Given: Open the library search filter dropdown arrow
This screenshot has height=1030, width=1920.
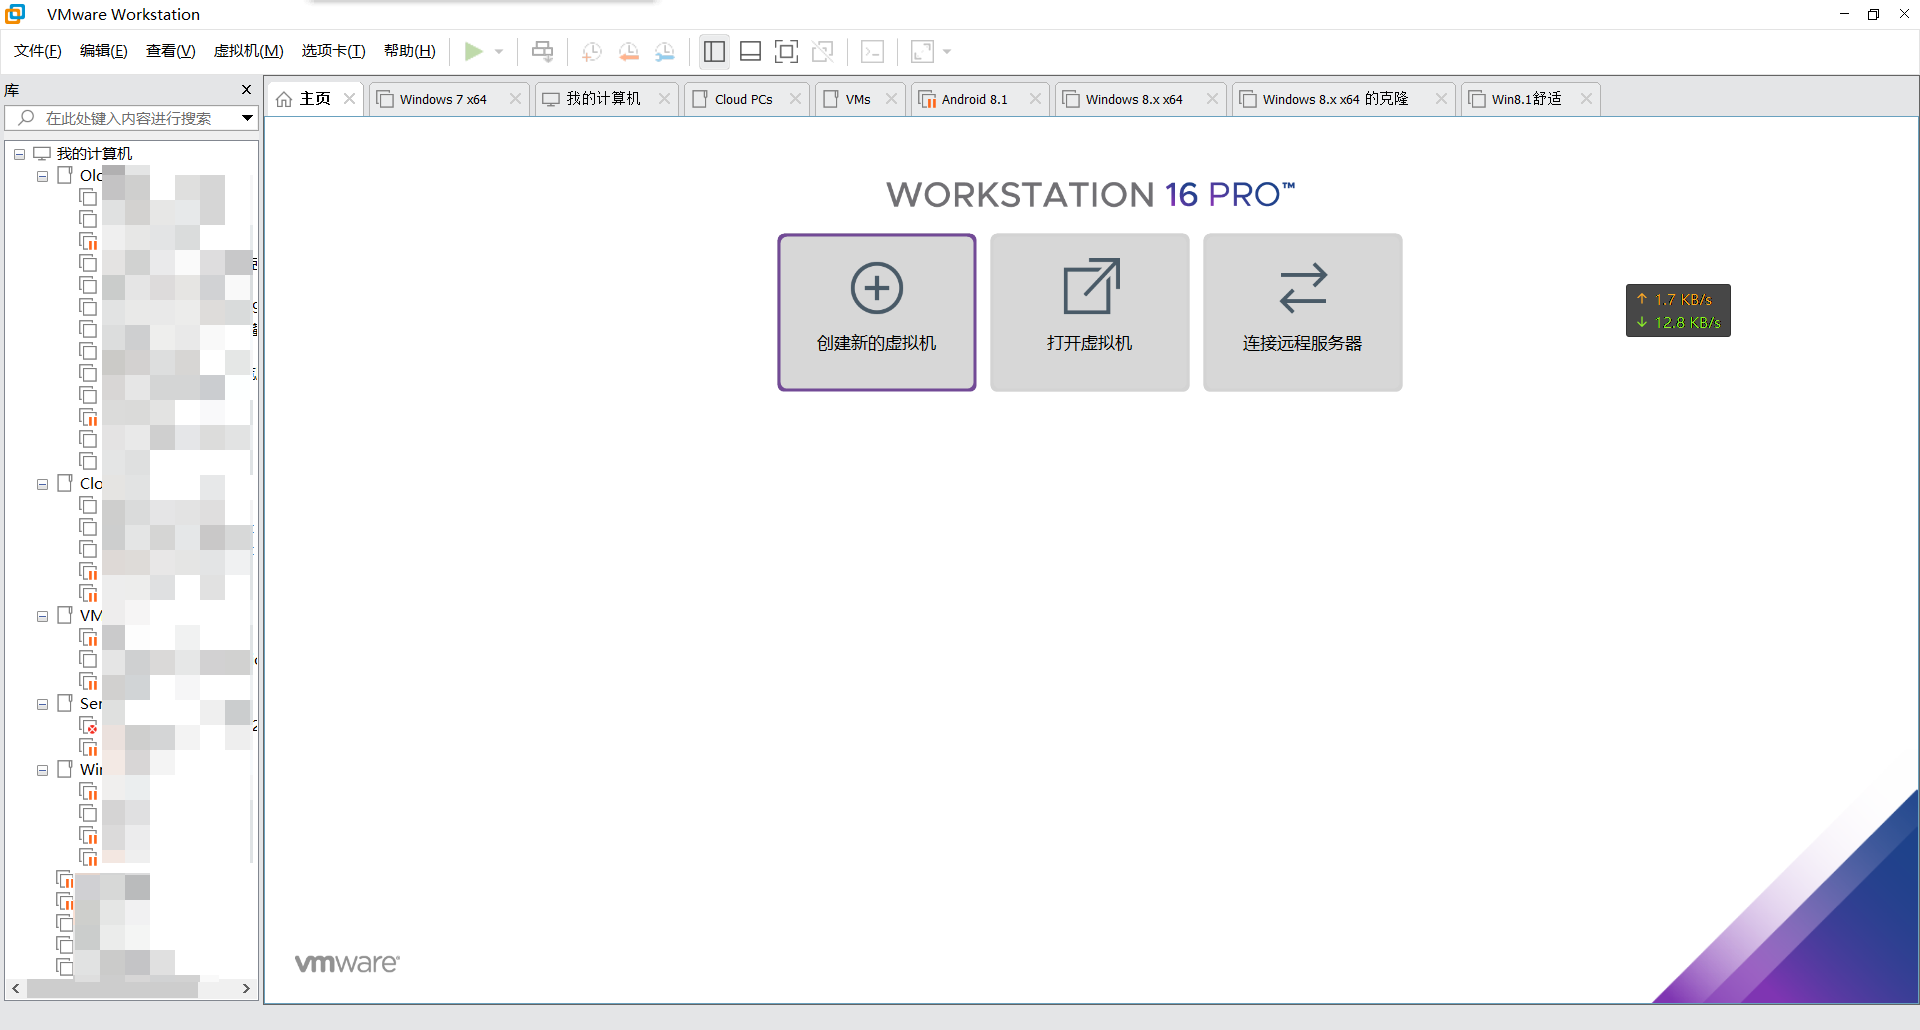Looking at the screenshot, I should (x=247, y=118).
